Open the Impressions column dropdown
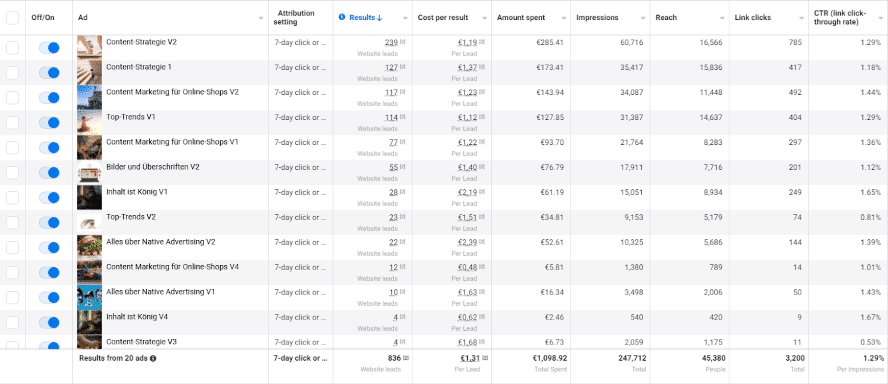This screenshot has height=384, width=888. 643,18
